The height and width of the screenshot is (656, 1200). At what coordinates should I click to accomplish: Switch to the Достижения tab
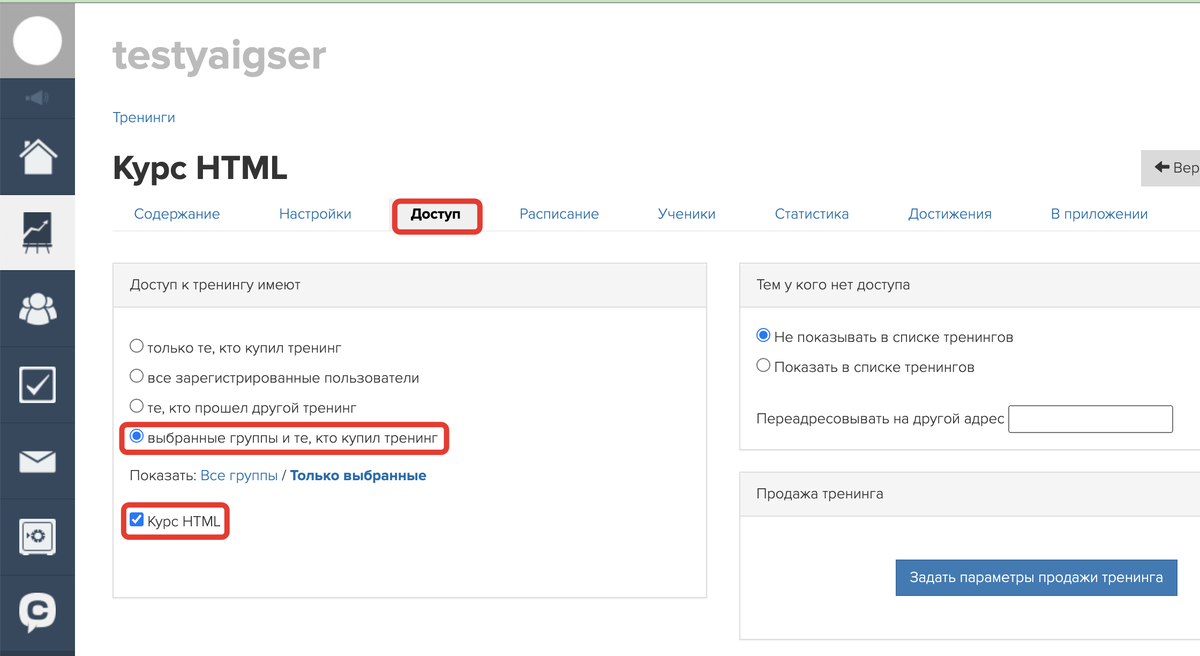950,214
